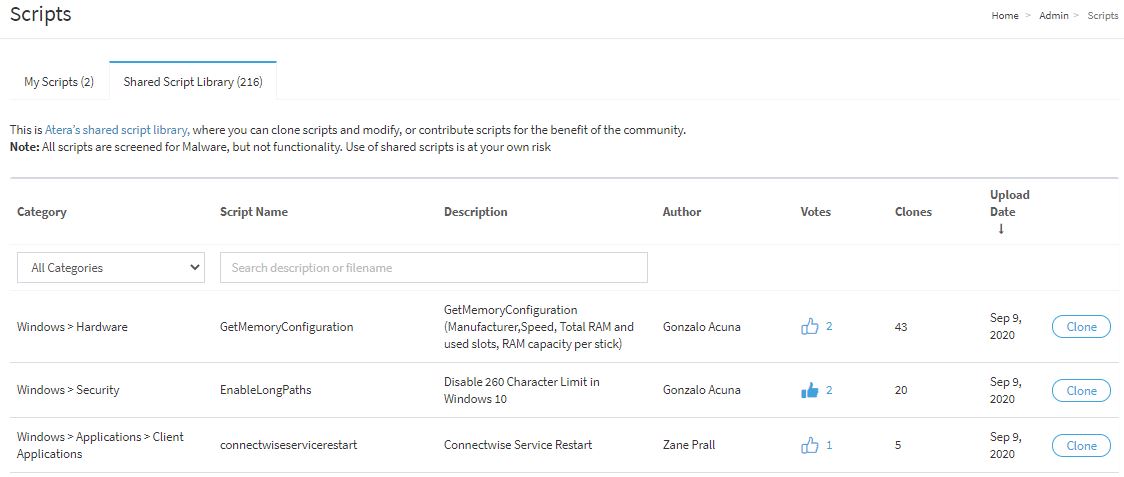Image resolution: width=1124 pixels, height=477 pixels.
Task: Click the Author column header
Action: click(682, 212)
